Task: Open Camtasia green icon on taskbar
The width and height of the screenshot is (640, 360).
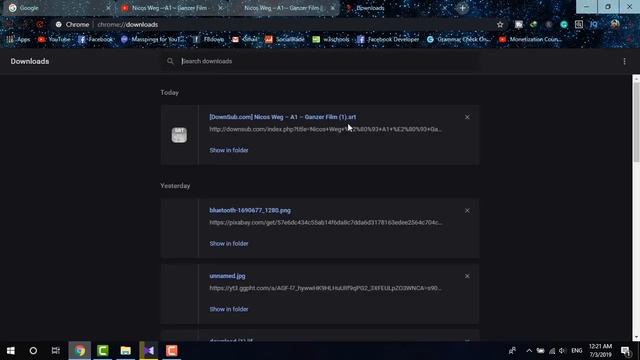Action: [102, 351]
